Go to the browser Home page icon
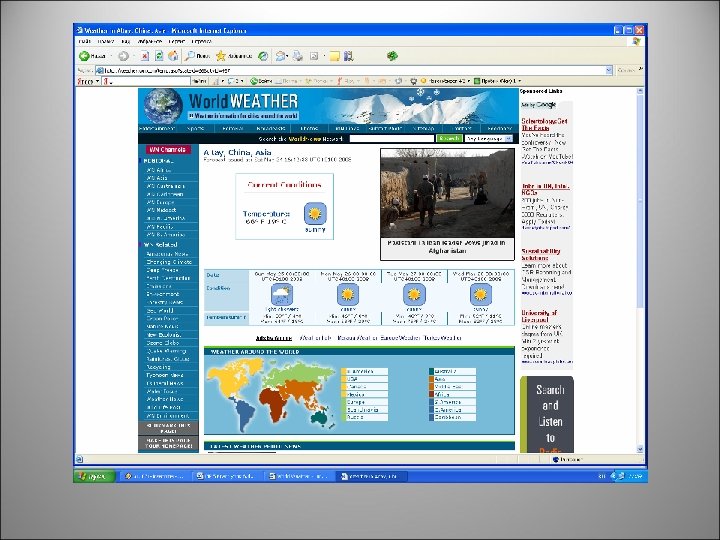The image size is (720, 540). pyautogui.click(x=173, y=56)
